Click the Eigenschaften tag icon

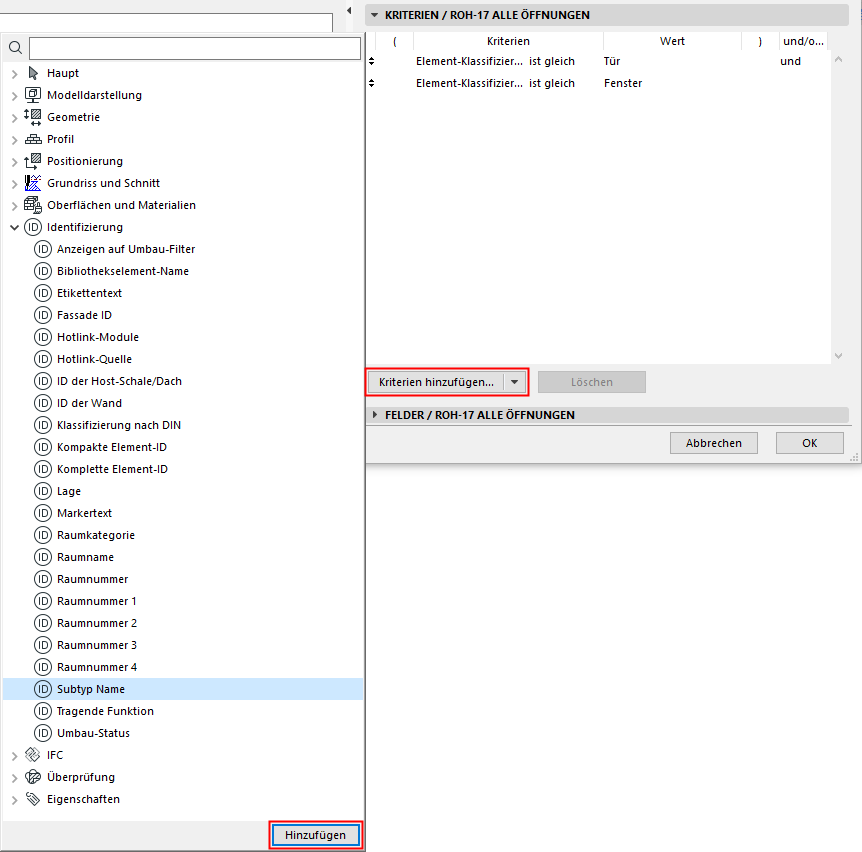point(33,799)
